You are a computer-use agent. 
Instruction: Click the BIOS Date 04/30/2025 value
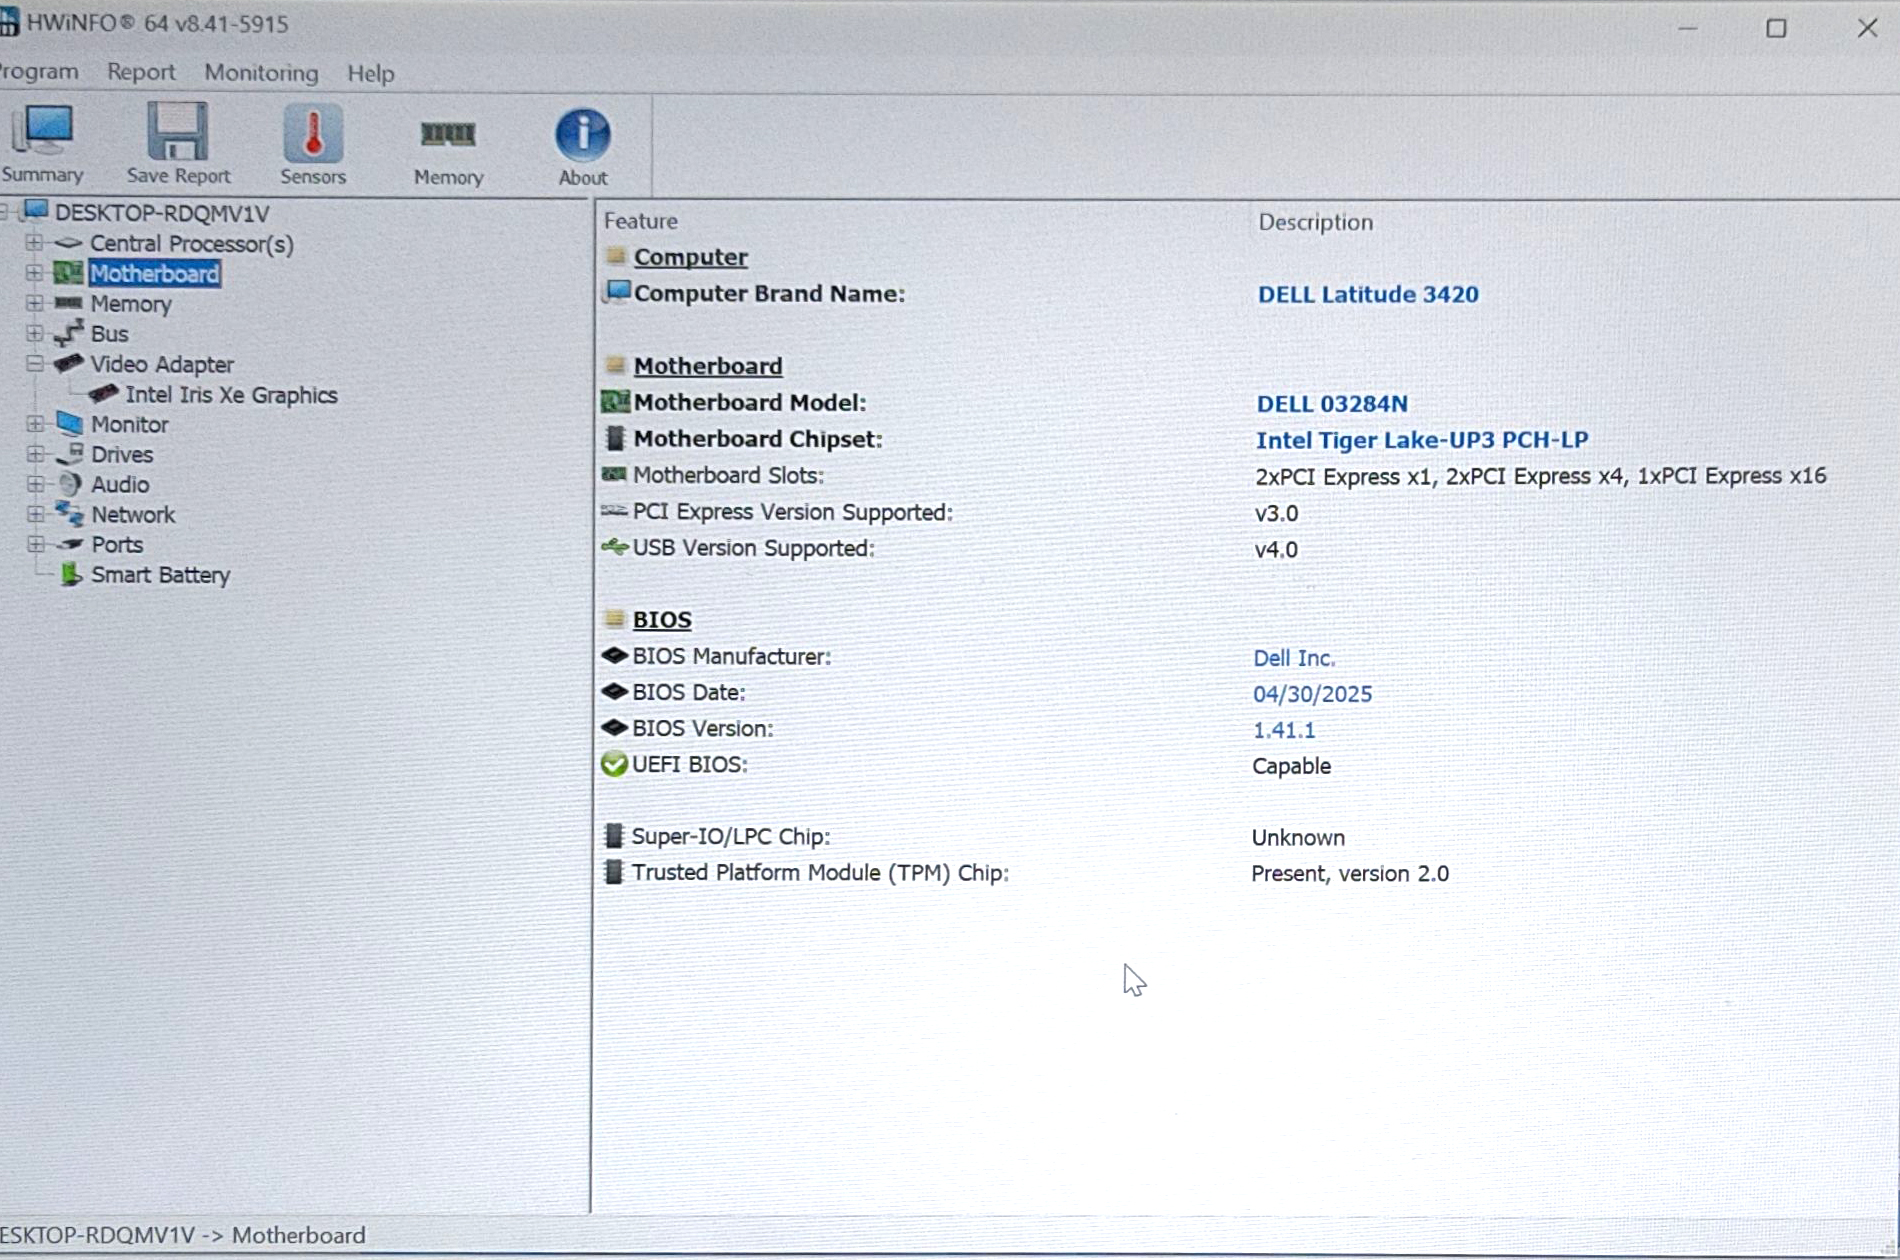1312,694
